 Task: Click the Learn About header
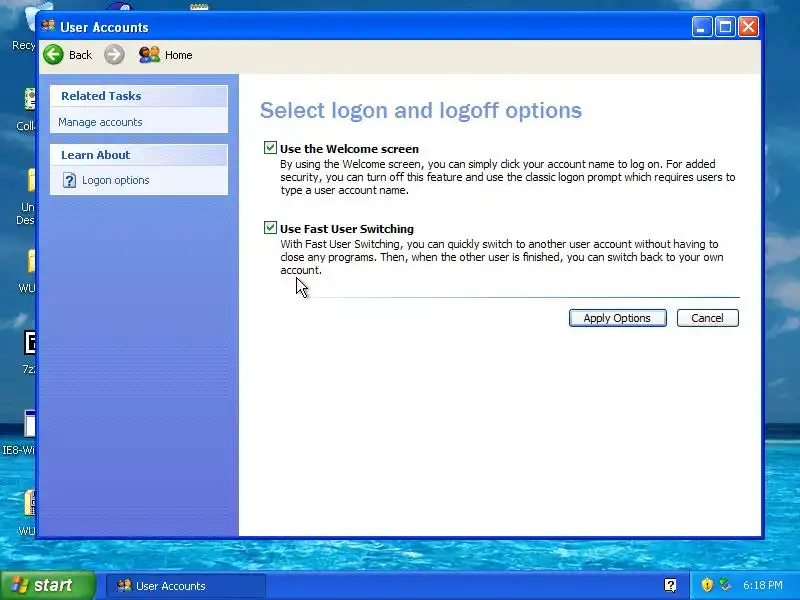139,155
